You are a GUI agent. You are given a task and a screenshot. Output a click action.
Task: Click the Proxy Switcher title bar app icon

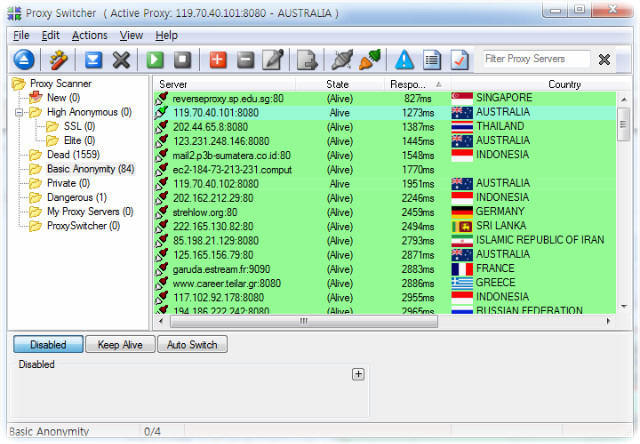14,13
